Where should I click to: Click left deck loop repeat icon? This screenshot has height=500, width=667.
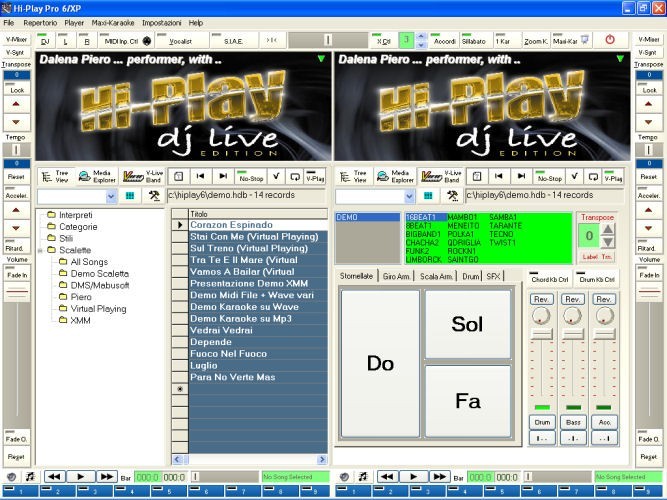(x=295, y=176)
